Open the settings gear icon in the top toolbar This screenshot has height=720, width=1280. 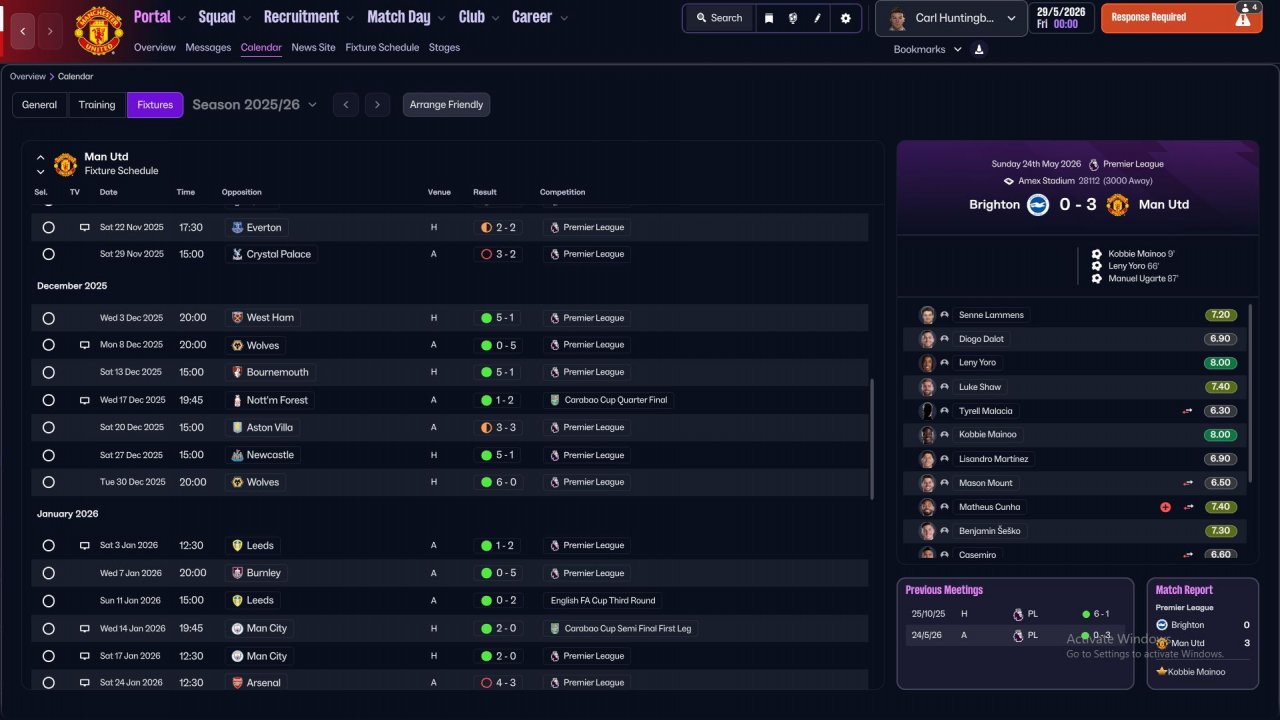(846, 18)
